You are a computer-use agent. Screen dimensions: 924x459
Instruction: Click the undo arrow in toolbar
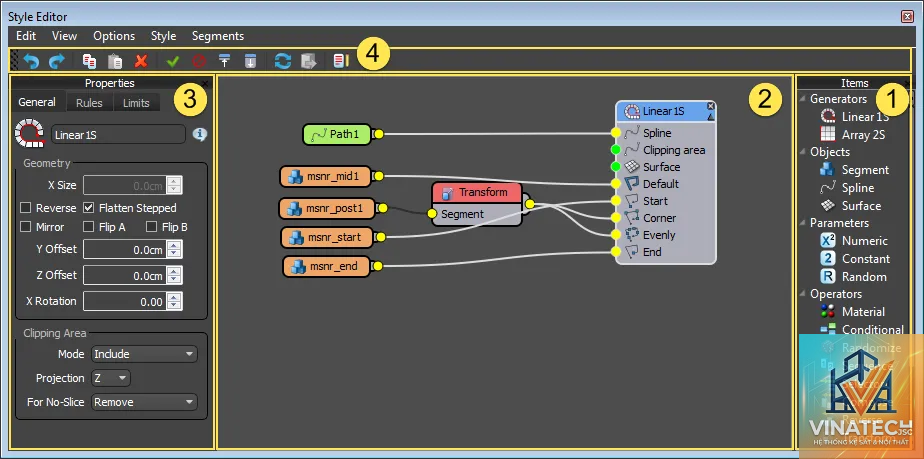31,61
